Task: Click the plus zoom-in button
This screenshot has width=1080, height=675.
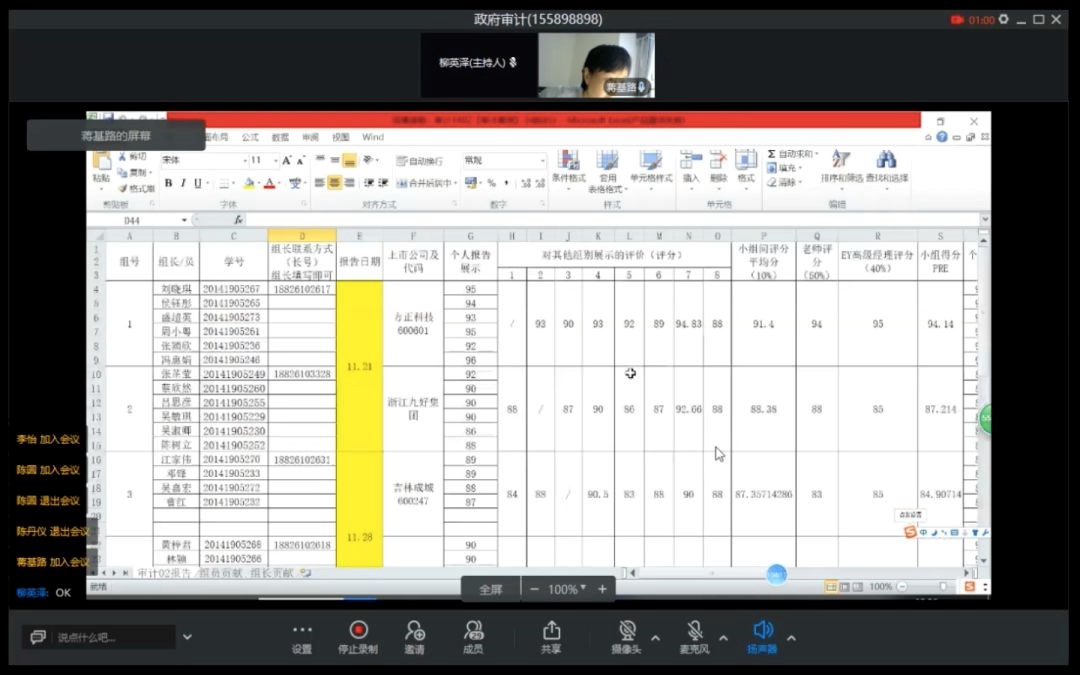Action: [x=602, y=589]
